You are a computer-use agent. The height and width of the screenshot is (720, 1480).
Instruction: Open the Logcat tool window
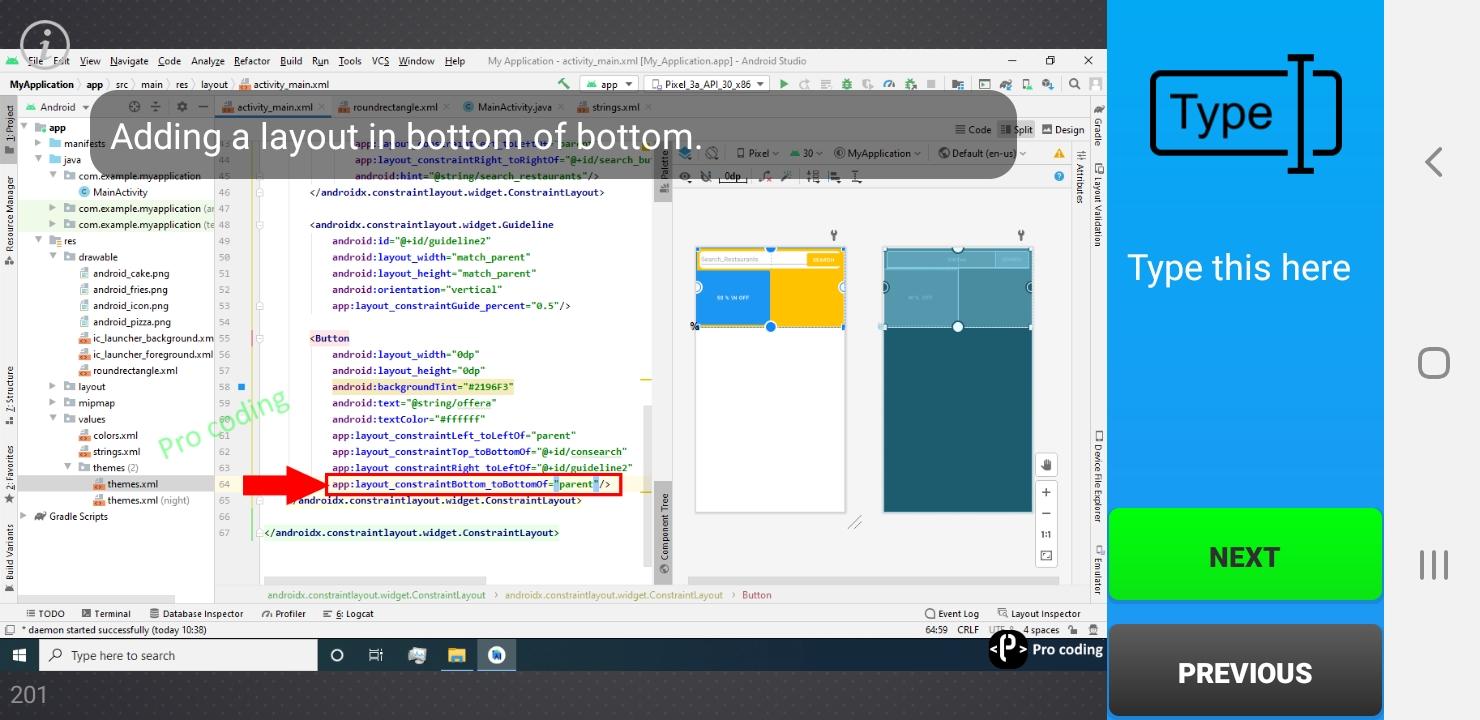pyautogui.click(x=347, y=614)
